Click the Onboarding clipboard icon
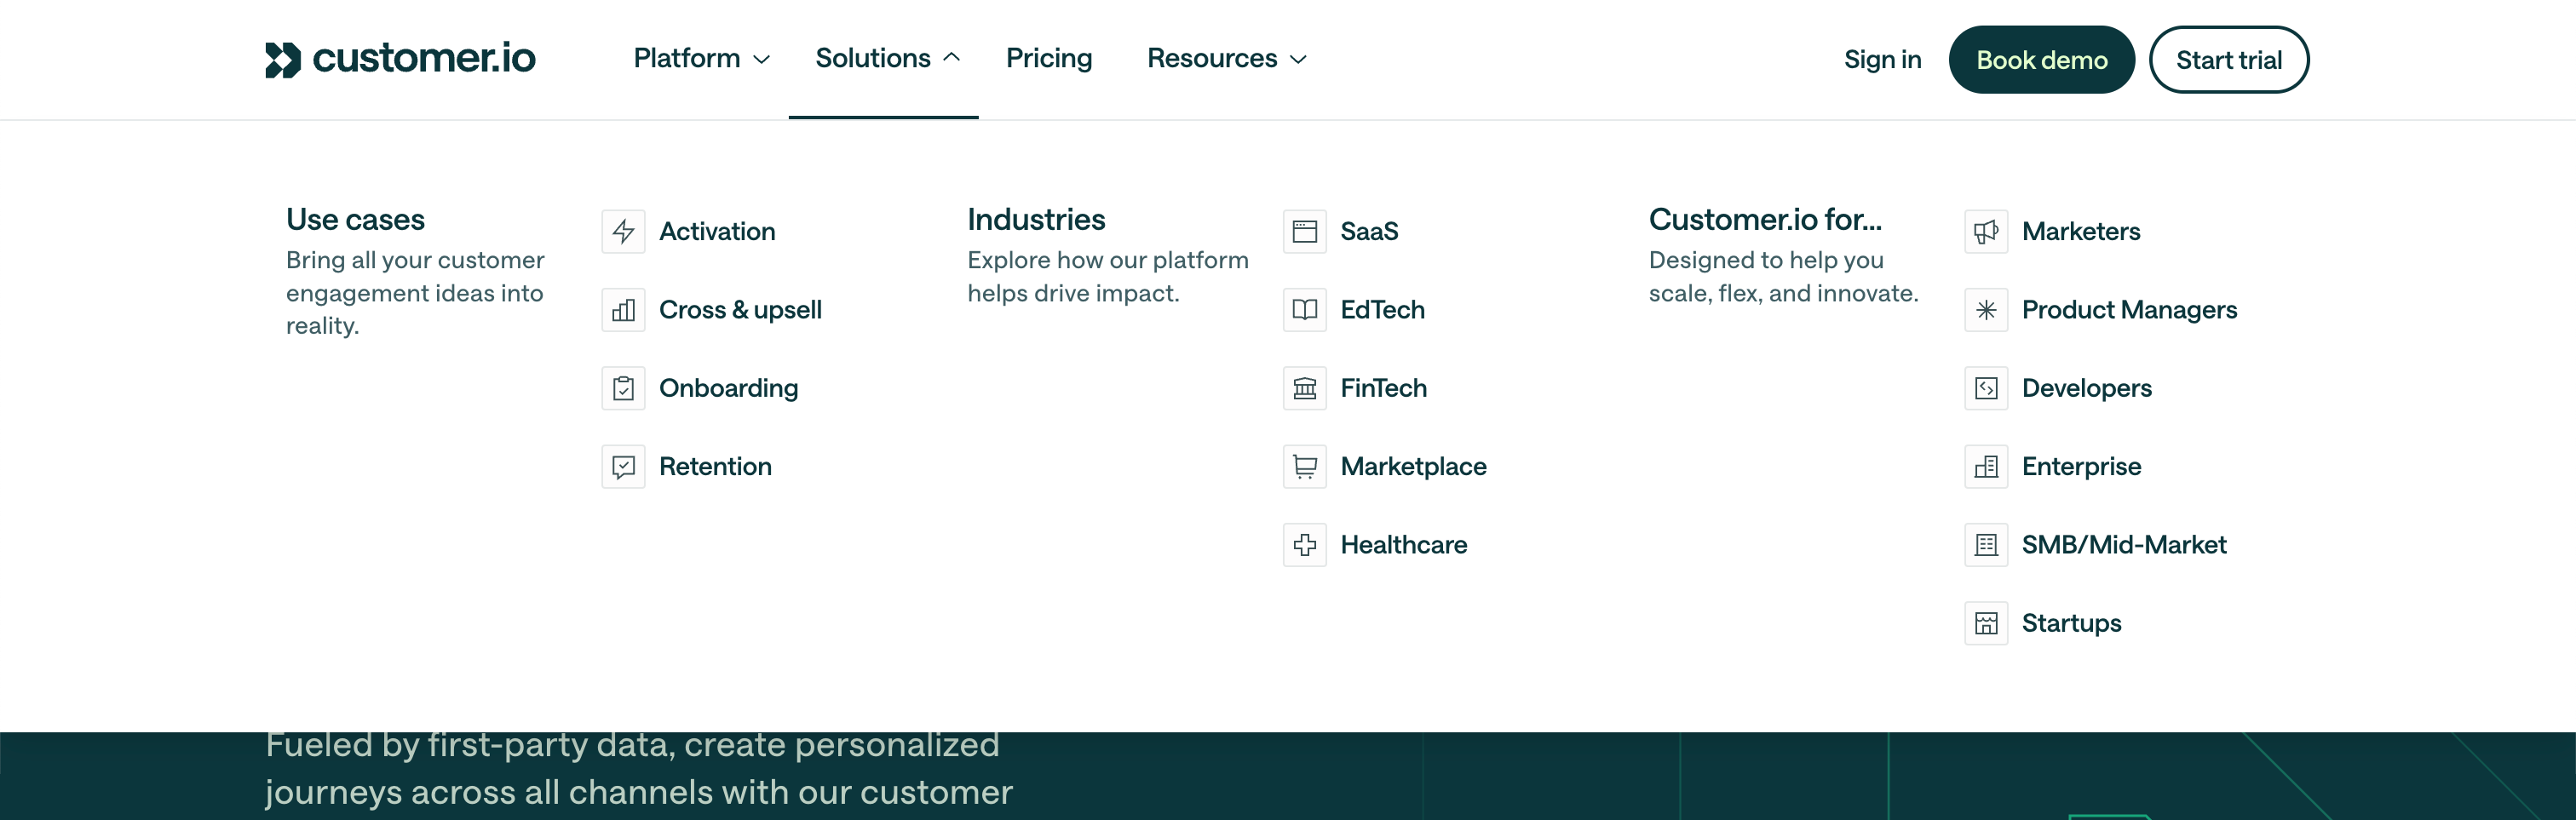The width and height of the screenshot is (2576, 820). pos(623,388)
